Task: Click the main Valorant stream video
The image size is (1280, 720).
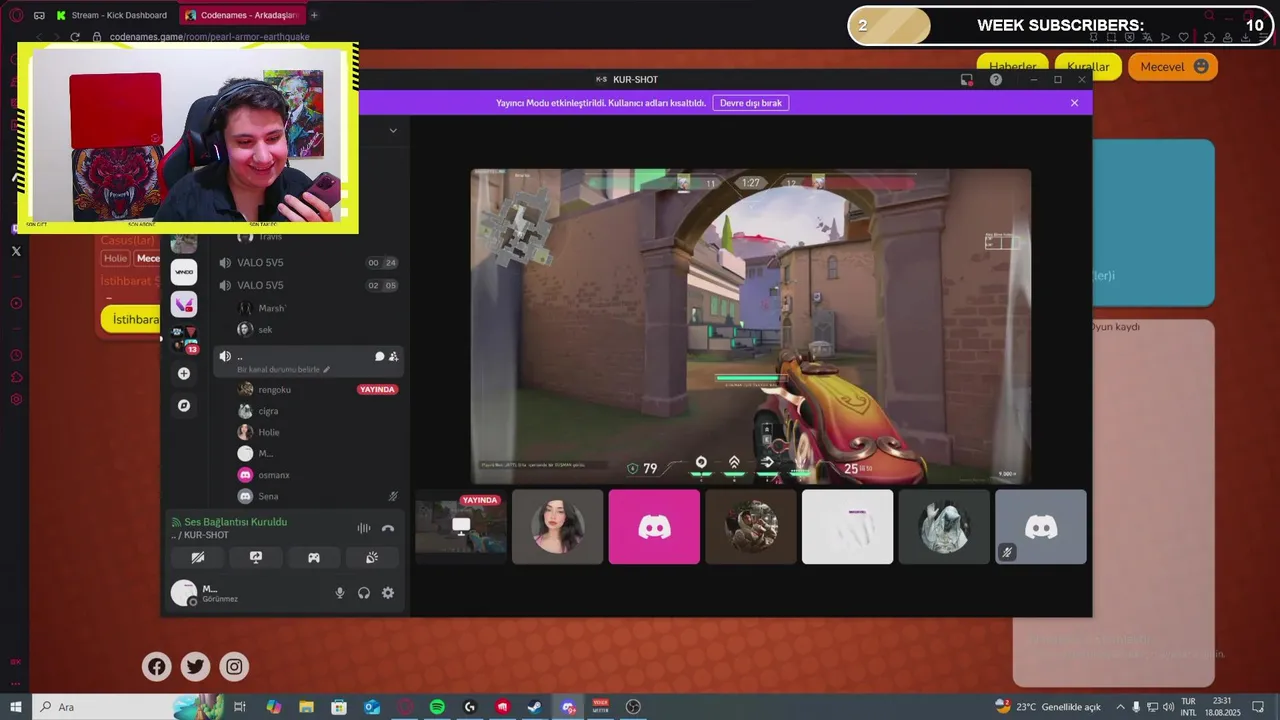Action: coord(751,326)
